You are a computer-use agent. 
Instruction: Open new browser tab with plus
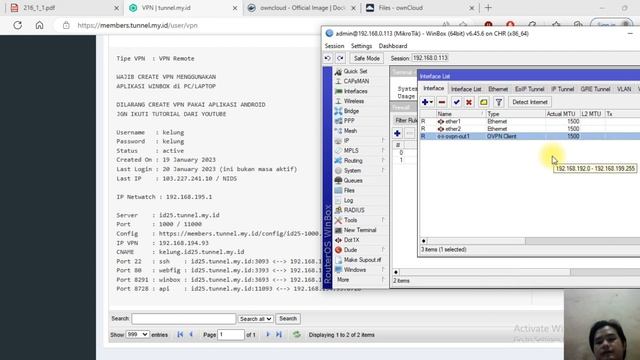(x=488, y=8)
